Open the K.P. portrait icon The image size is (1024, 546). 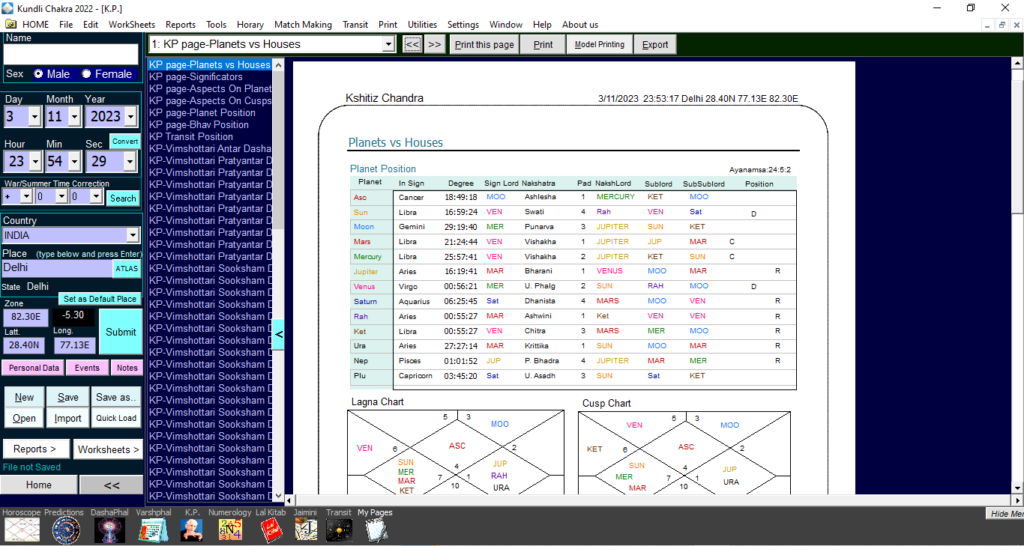tap(191, 530)
